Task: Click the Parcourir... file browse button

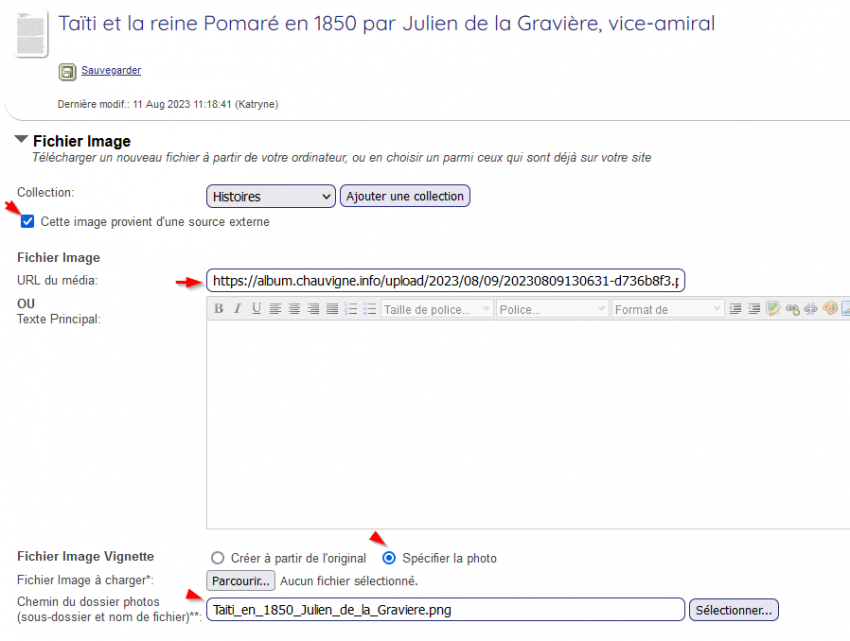Action: click(240, 581)
